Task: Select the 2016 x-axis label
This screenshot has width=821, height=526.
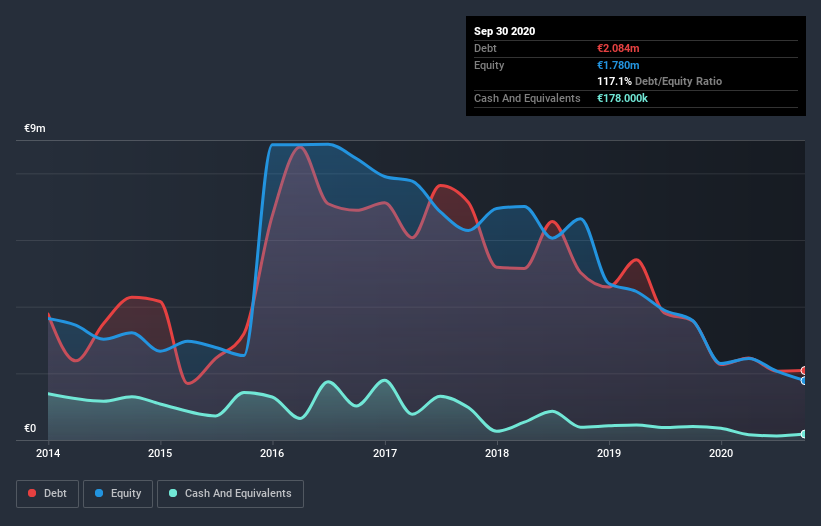Action: 272,453
